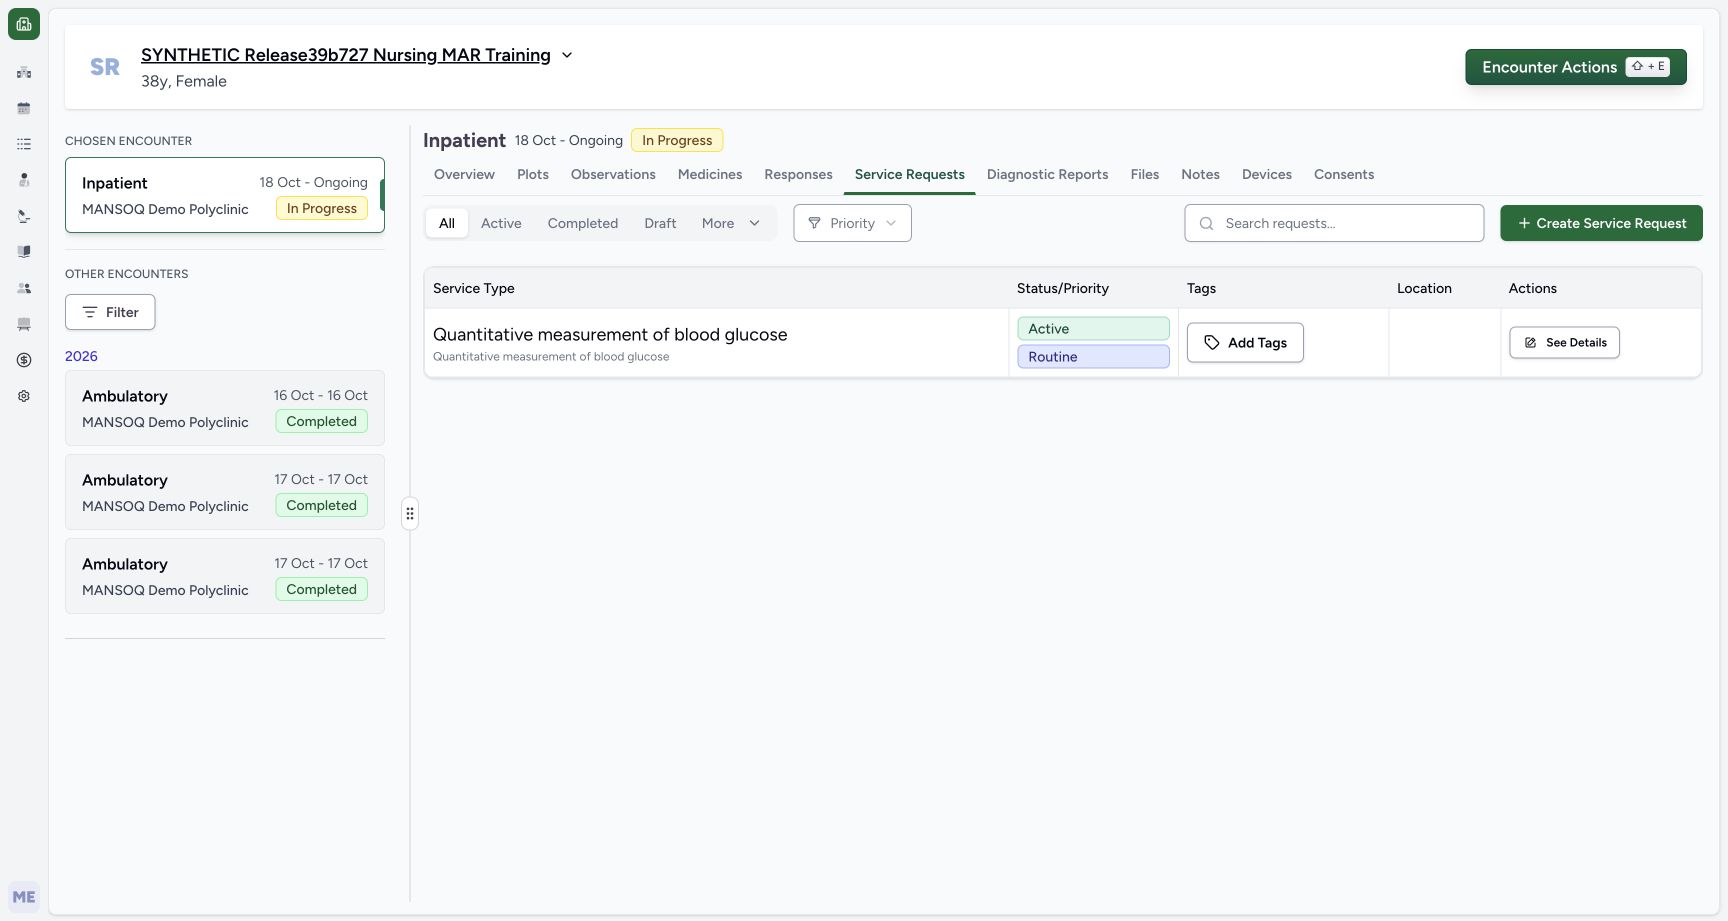
Task: Open the settings gear sidebar icon
Action: click(24, 396)
